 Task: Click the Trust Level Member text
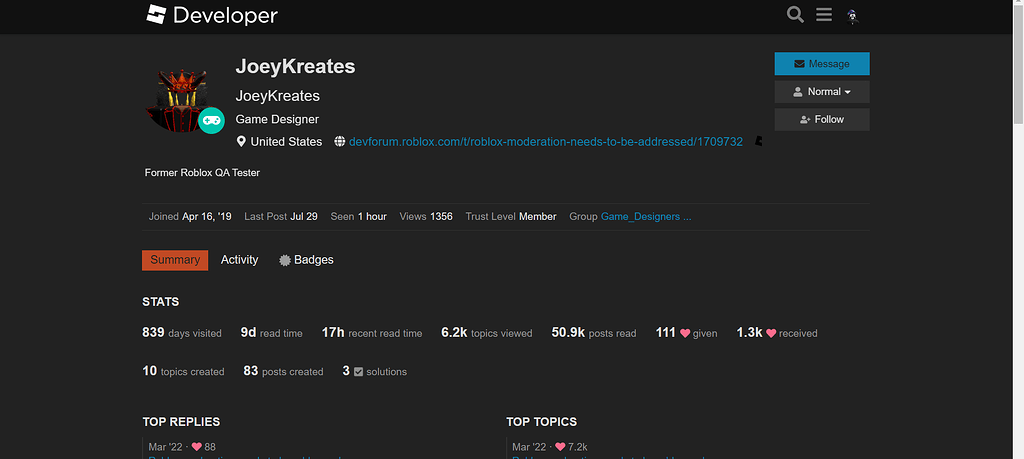511,217
